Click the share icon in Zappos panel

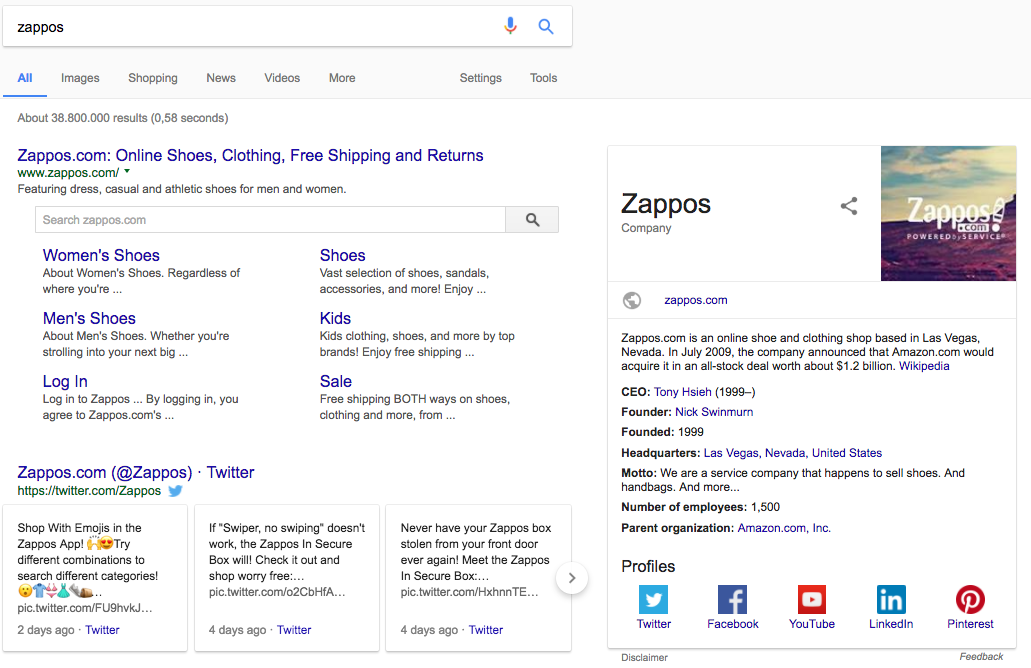[849, 206]
